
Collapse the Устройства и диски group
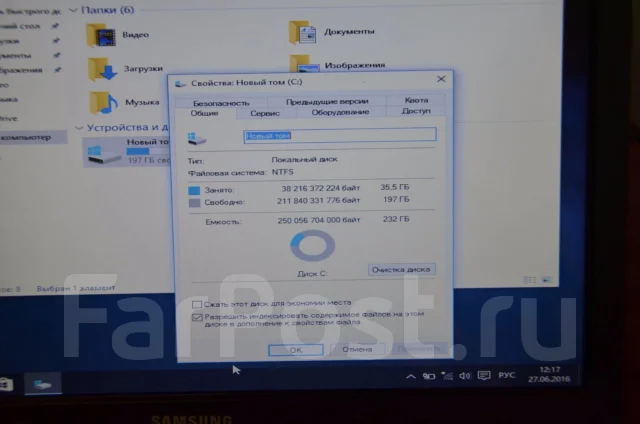click(x=79, y=128)
